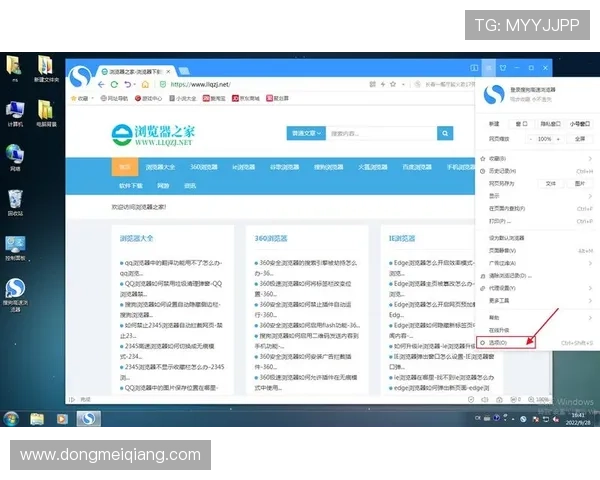
Task: Open a new 小号窗口 from the menu
Action: (580, 124)
